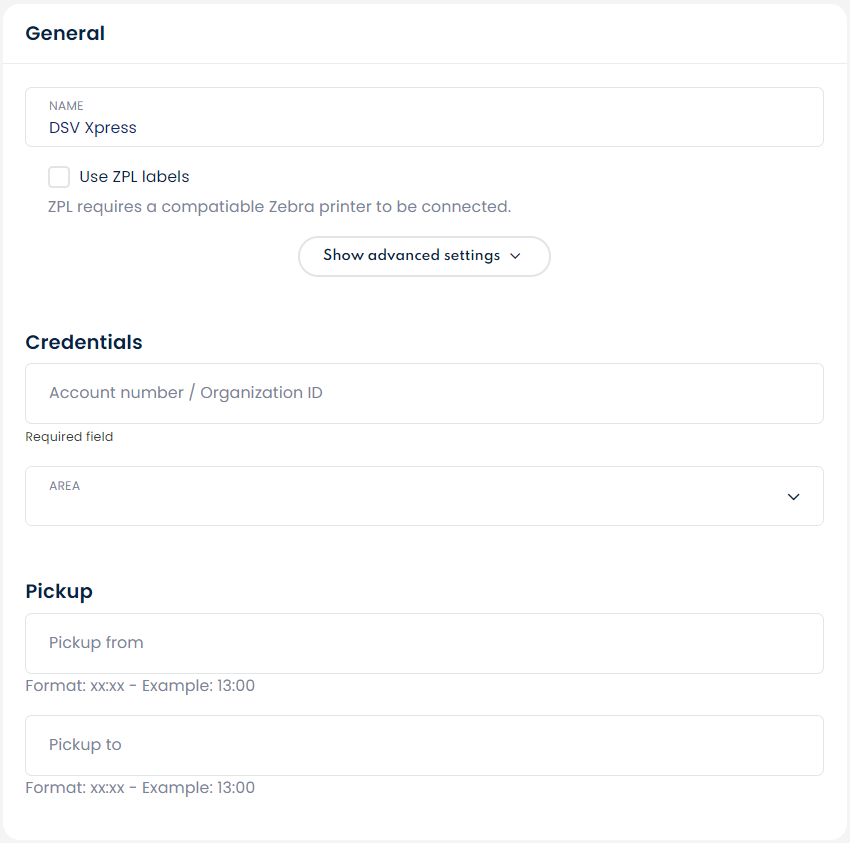Image resolution: width=850 pixels, height=843 pixels.
Task: Expand Show advanced settings
Action: (x=411, y=256)
